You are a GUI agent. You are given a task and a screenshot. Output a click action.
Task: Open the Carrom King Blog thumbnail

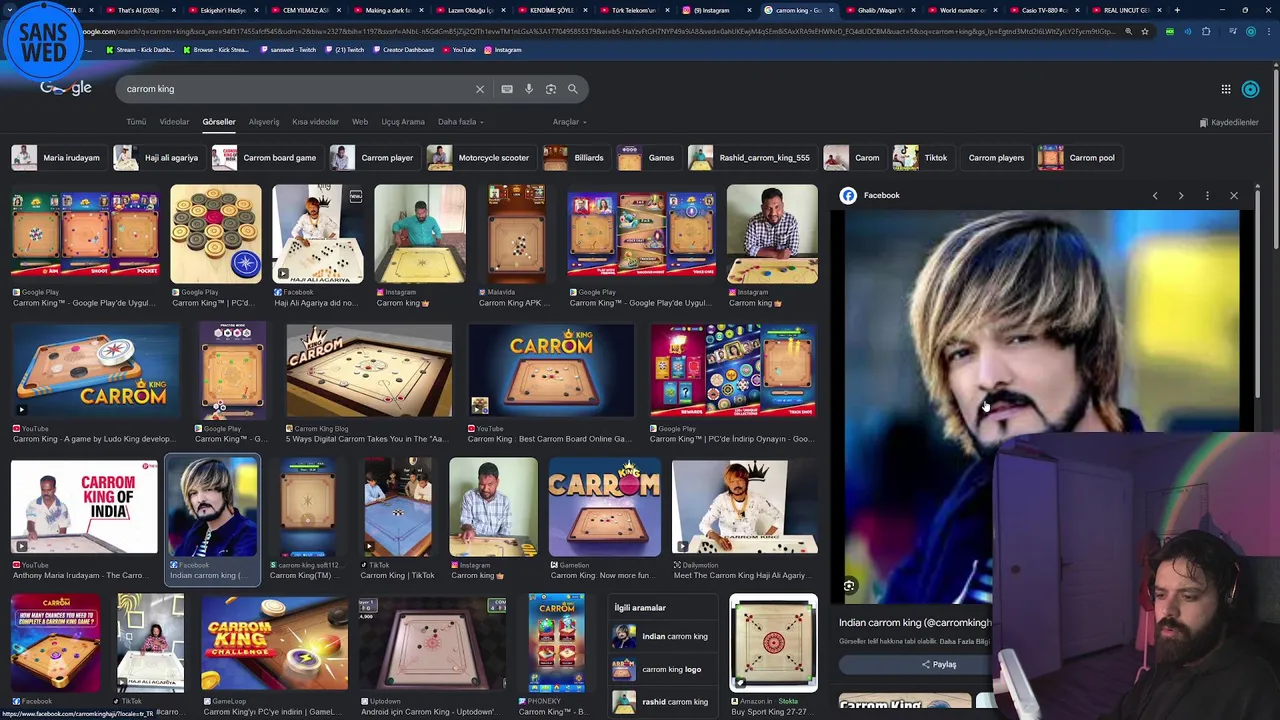pos(368,370)
